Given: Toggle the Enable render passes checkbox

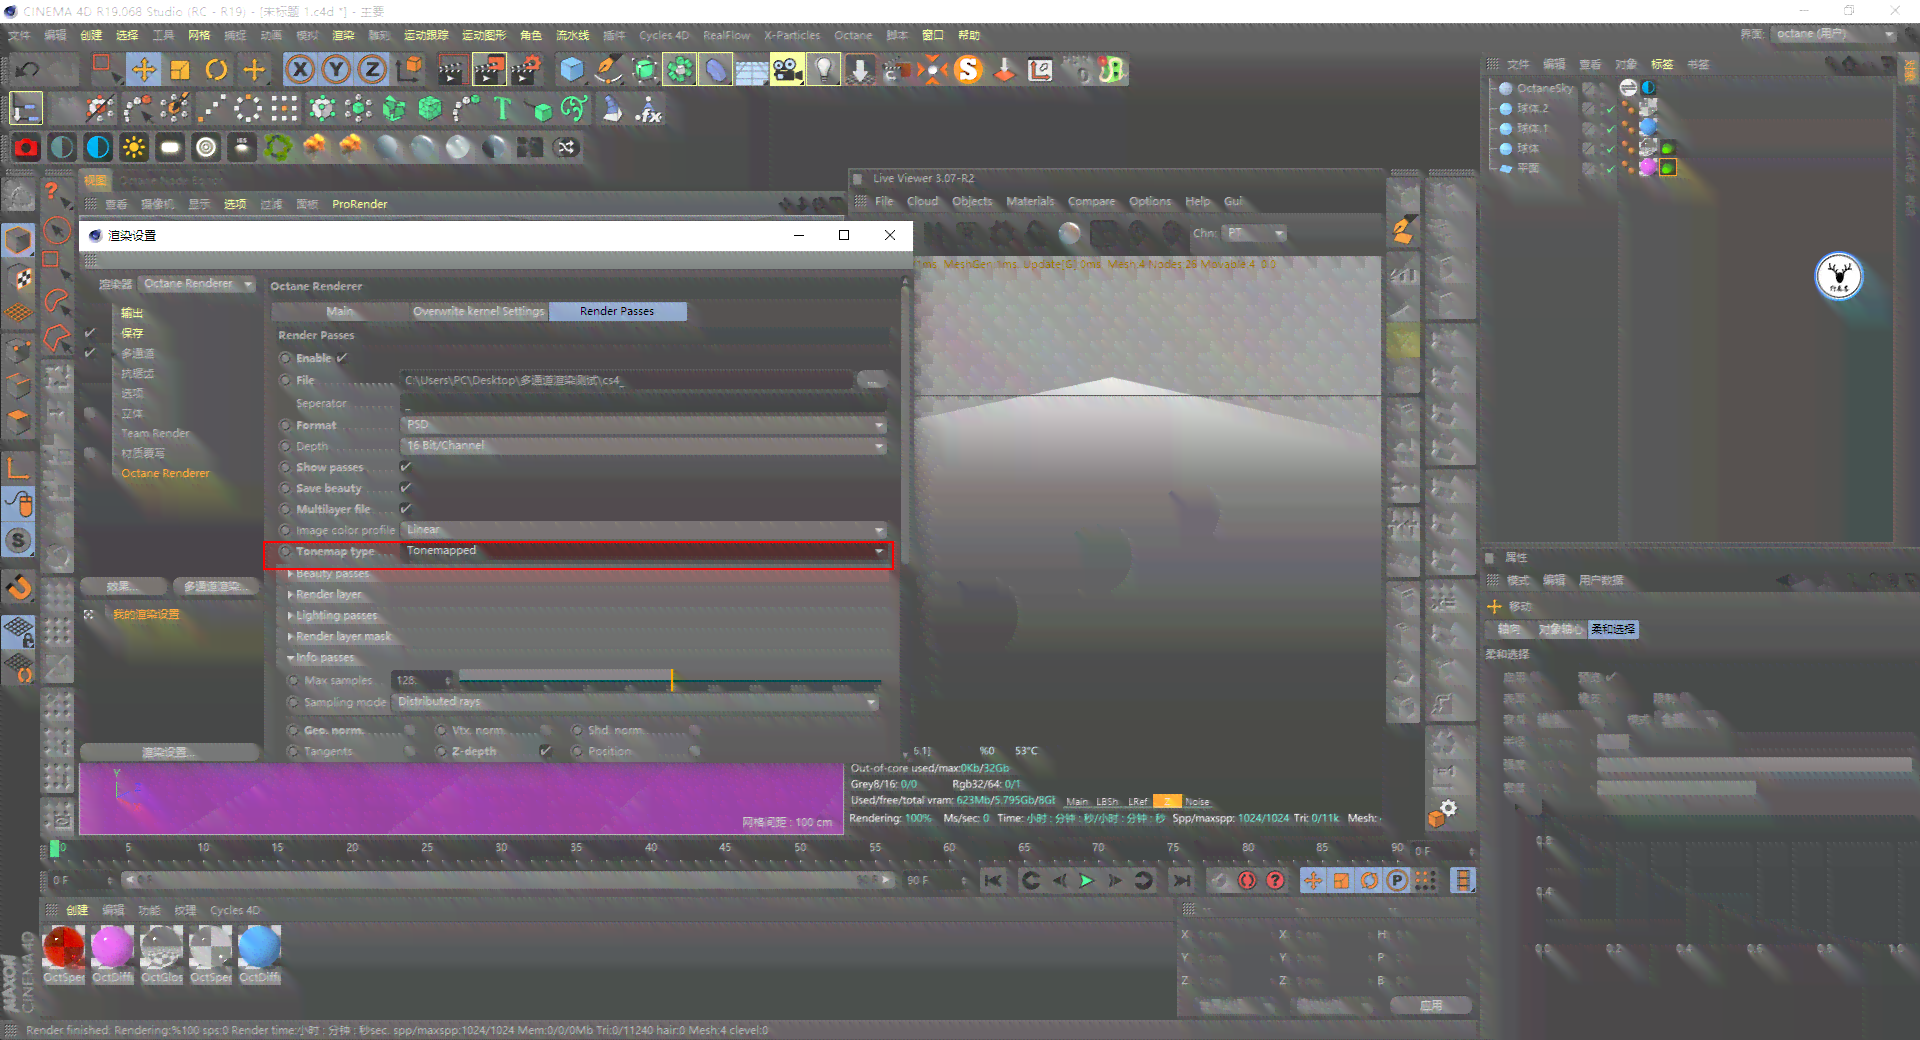Looking at the screenshot, I should [342, 358].
